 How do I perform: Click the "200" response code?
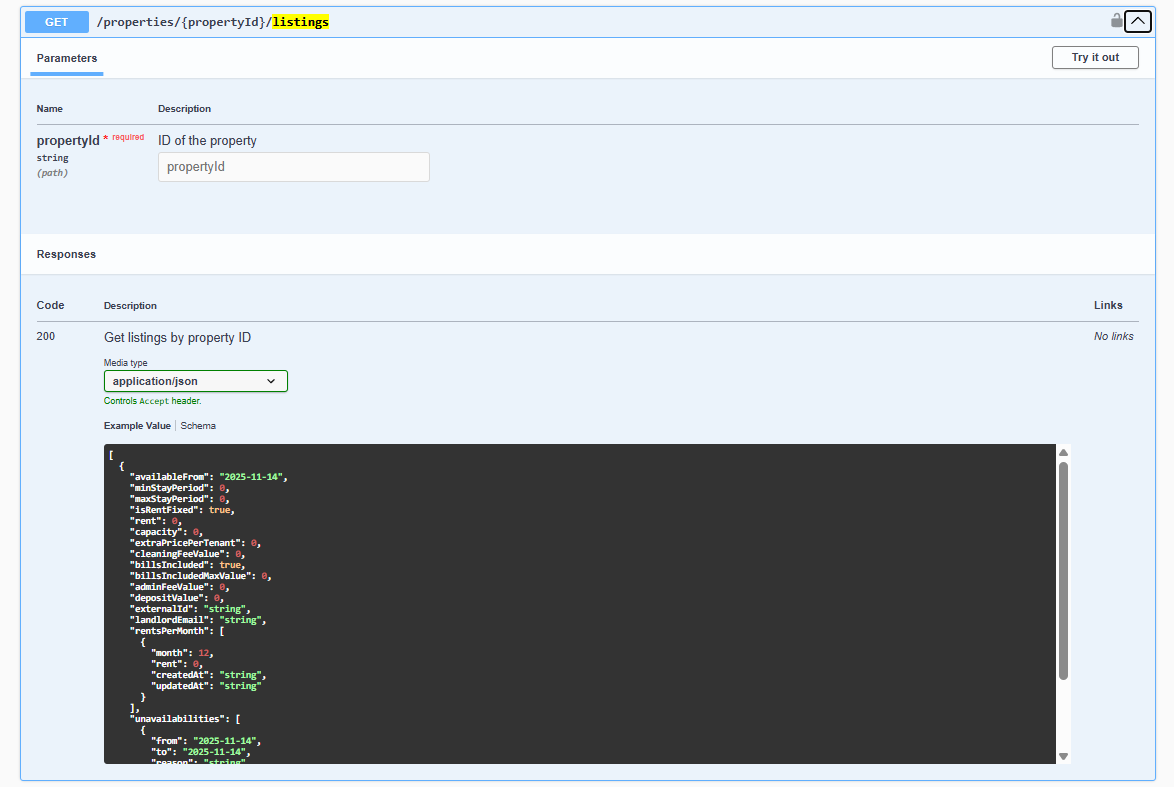pyautogui.click(x=46, y=336)
